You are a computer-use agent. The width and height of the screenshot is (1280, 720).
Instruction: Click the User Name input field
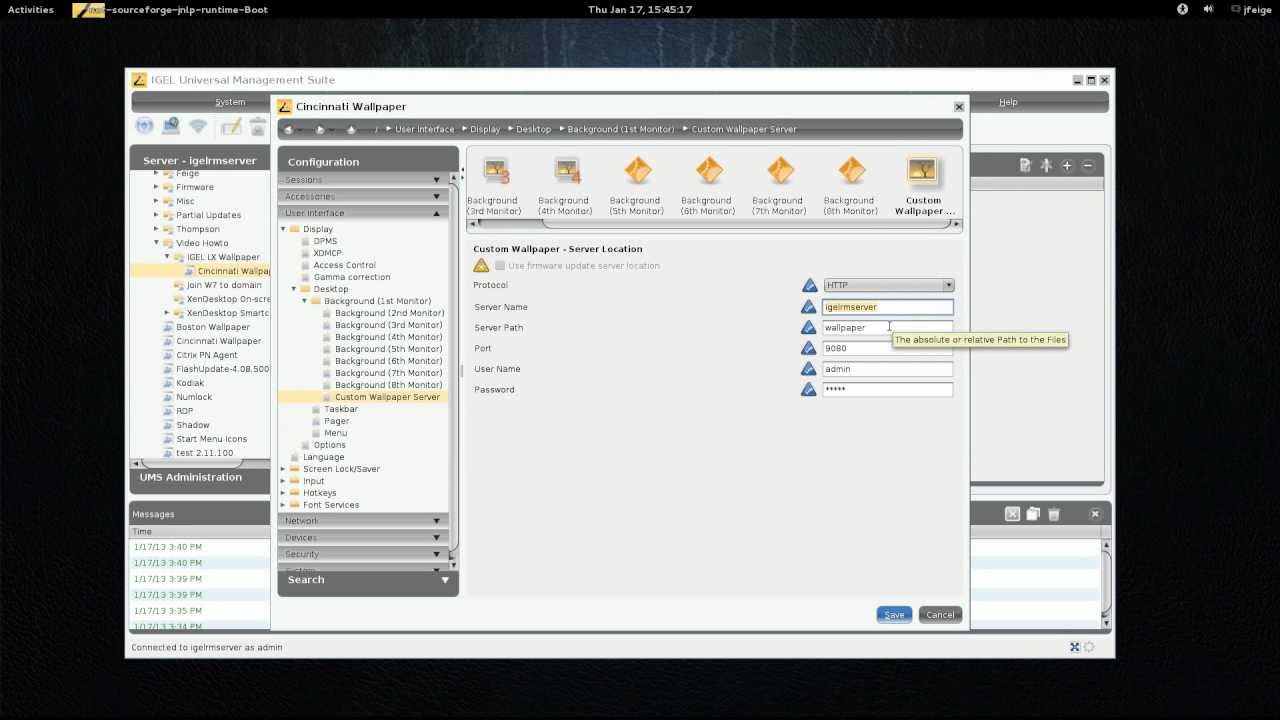pos(888,369)
